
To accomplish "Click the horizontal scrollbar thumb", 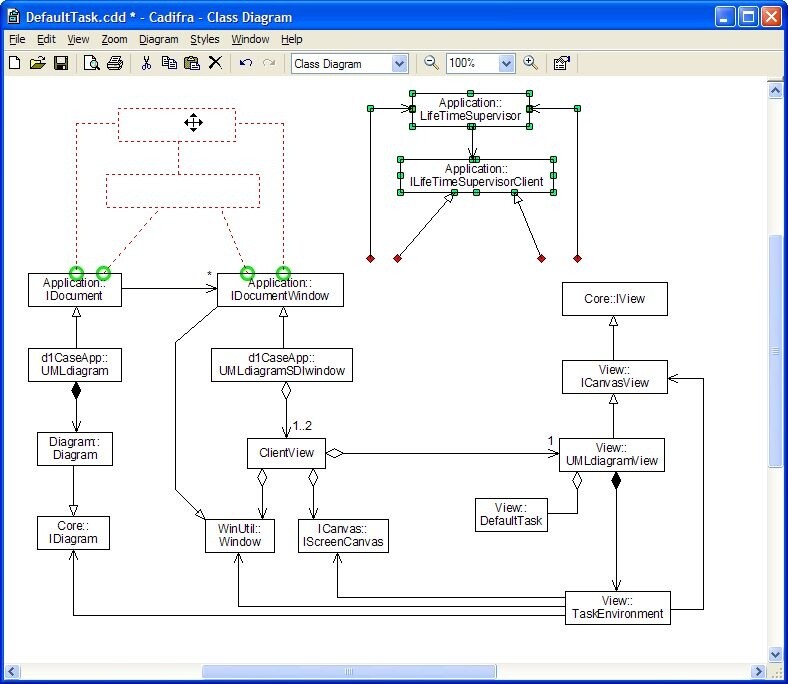I will point(349,671).
